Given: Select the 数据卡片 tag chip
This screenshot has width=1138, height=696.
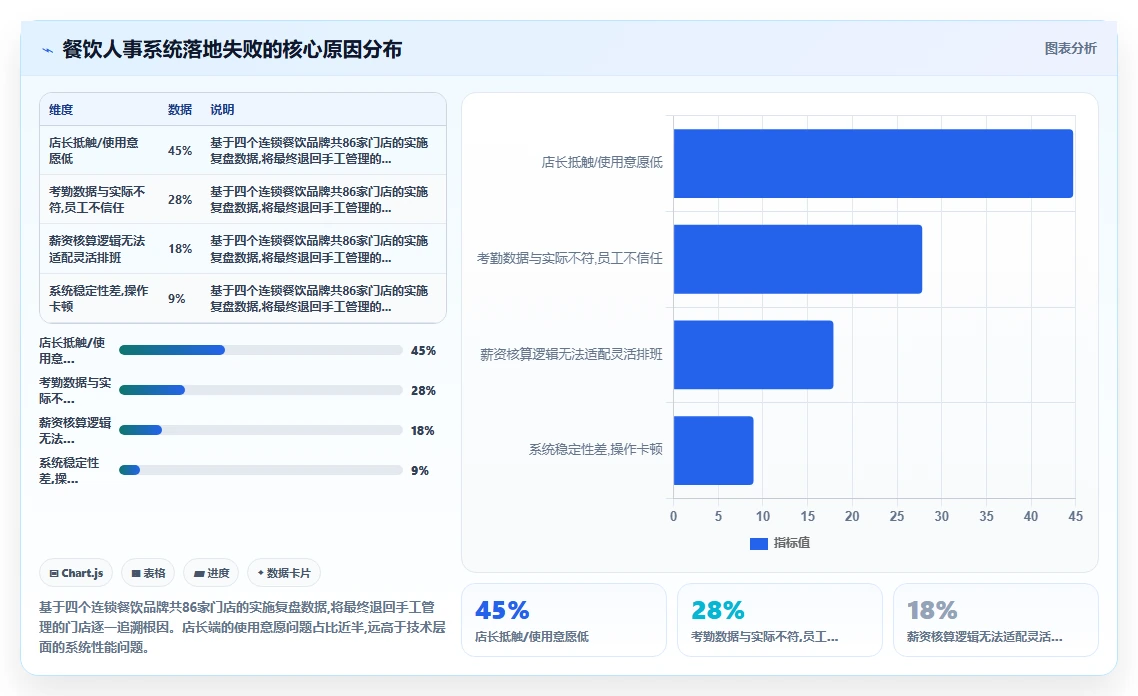Looking at the screenshot, I should coord(284,573).
